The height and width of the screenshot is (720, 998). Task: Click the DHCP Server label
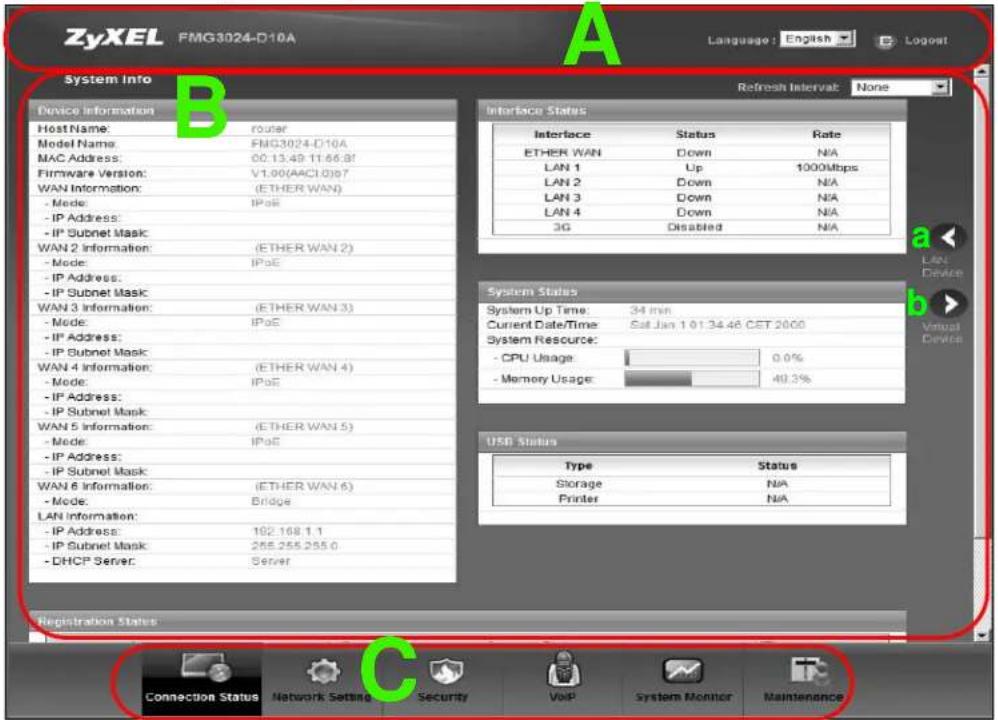pos(90,561)
